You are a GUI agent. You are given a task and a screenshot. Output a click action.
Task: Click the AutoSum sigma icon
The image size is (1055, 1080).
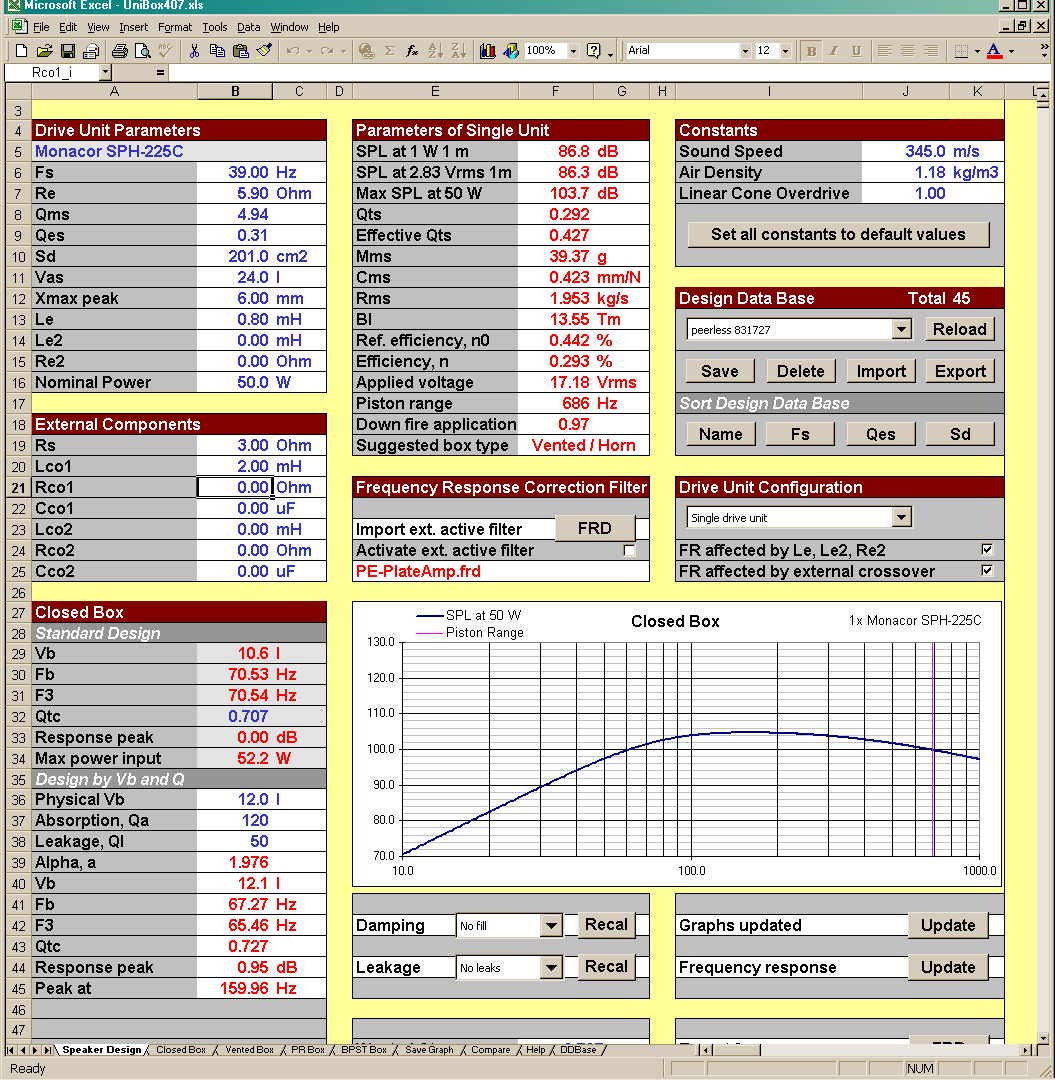[389, 51]
